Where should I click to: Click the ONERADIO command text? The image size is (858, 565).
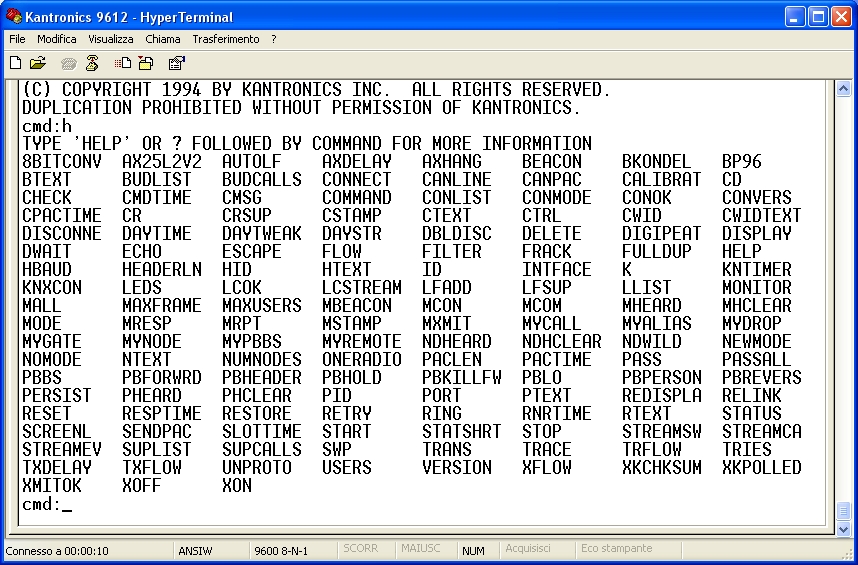point(362,360)
